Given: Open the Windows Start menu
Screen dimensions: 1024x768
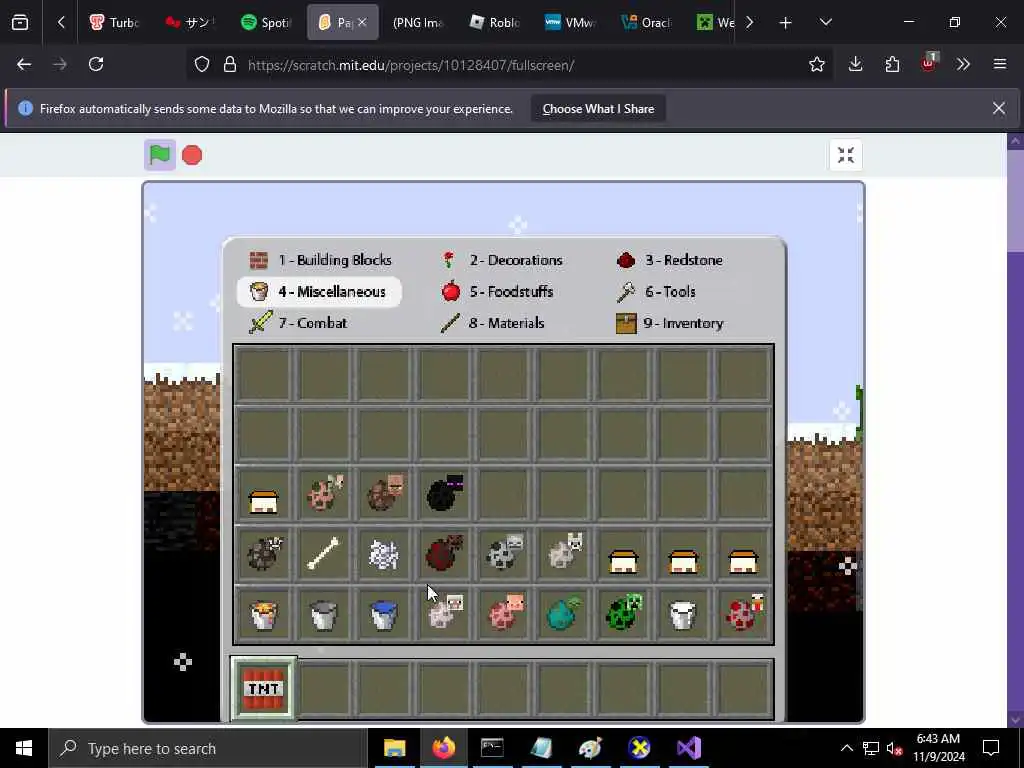Looking at the screenshot, I should click(x=24, y=748).
